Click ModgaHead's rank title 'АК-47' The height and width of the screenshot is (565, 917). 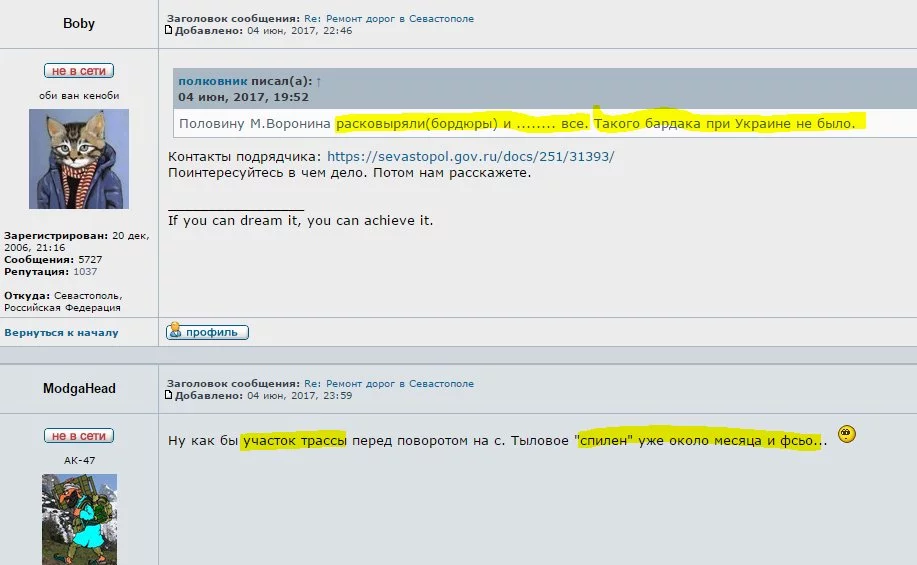click(79, 460)
